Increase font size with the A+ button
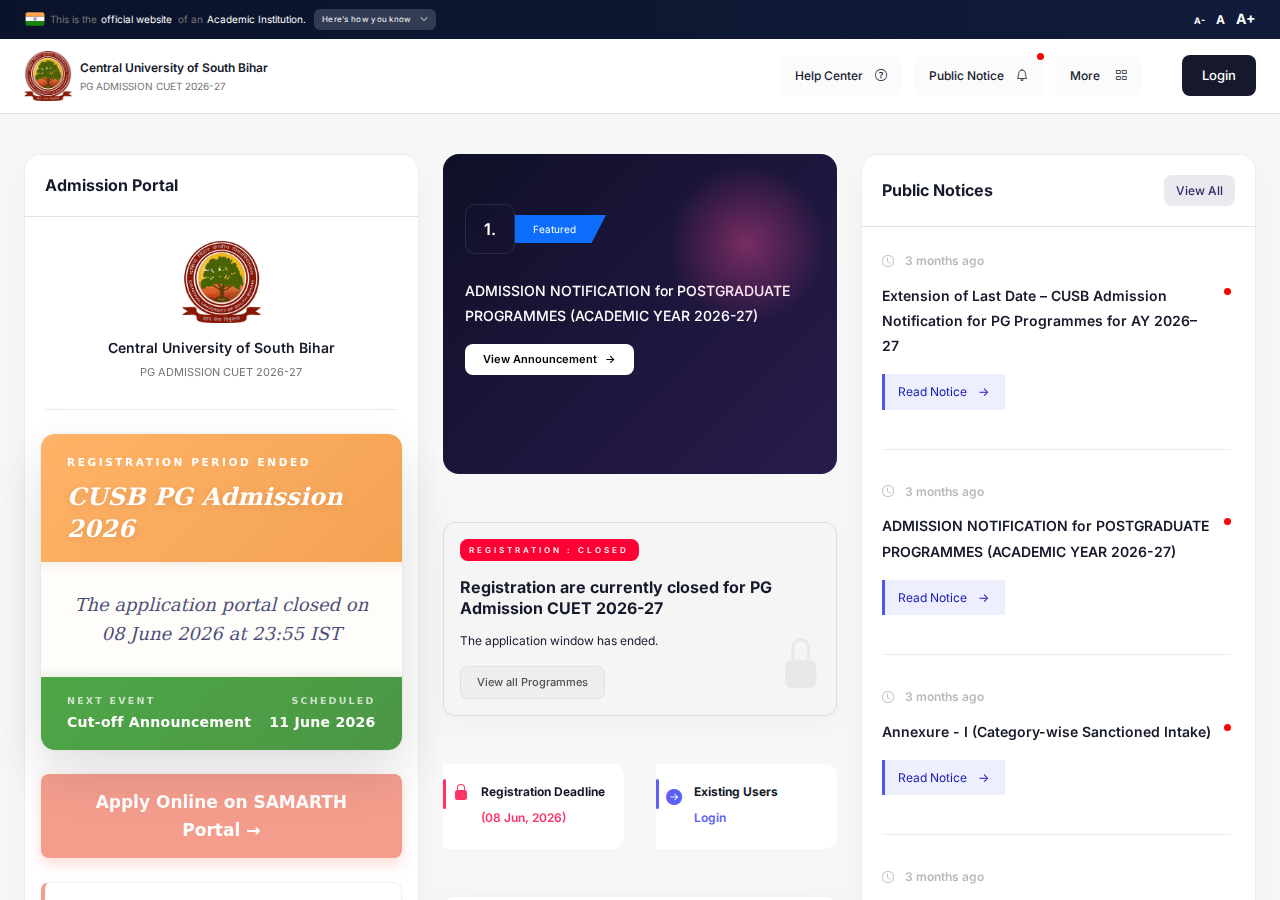Image resolution: width=1280 pixels, height=900 pixels. 1245,19
